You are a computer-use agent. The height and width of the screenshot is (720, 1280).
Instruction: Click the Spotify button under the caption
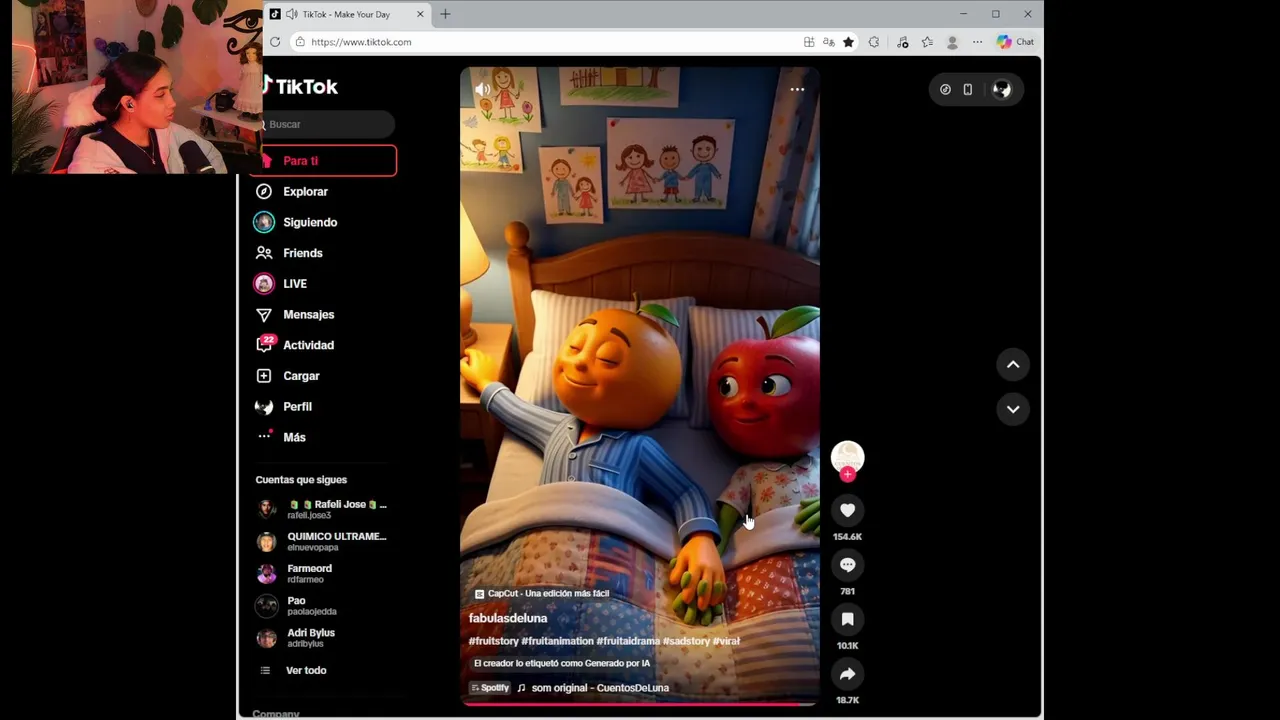[490, 688]
